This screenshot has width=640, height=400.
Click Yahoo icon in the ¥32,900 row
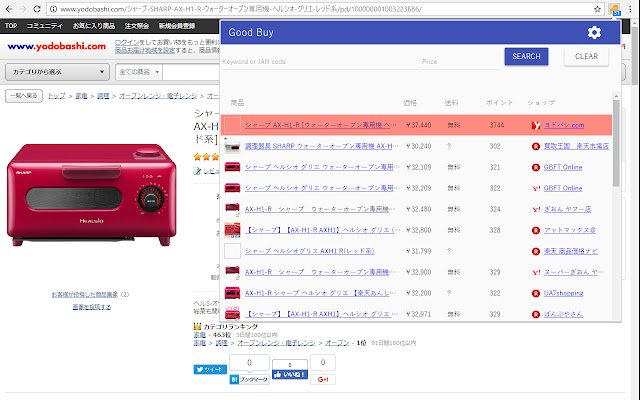(x=536, y=272)
